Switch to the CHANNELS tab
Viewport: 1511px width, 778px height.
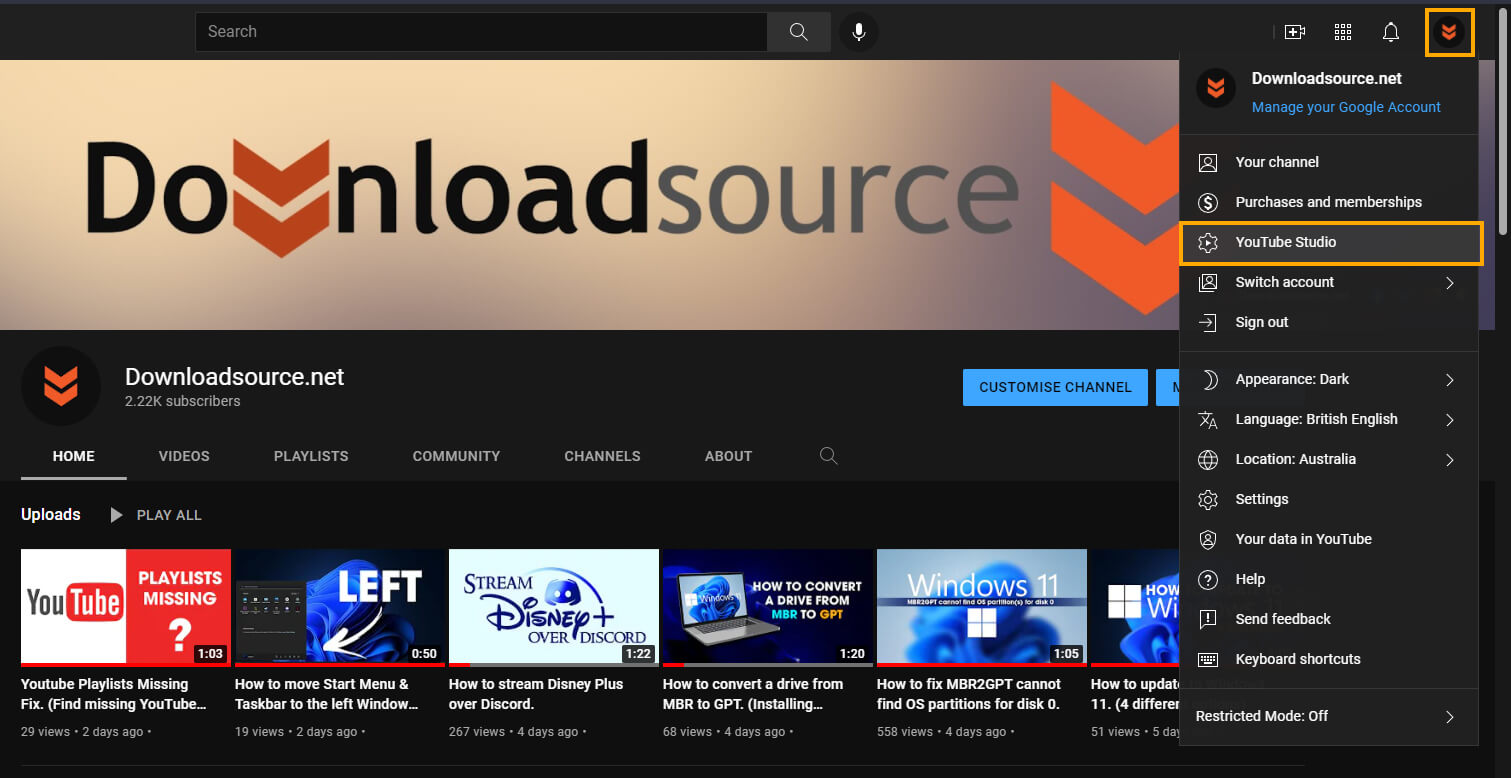click(602, 456)
